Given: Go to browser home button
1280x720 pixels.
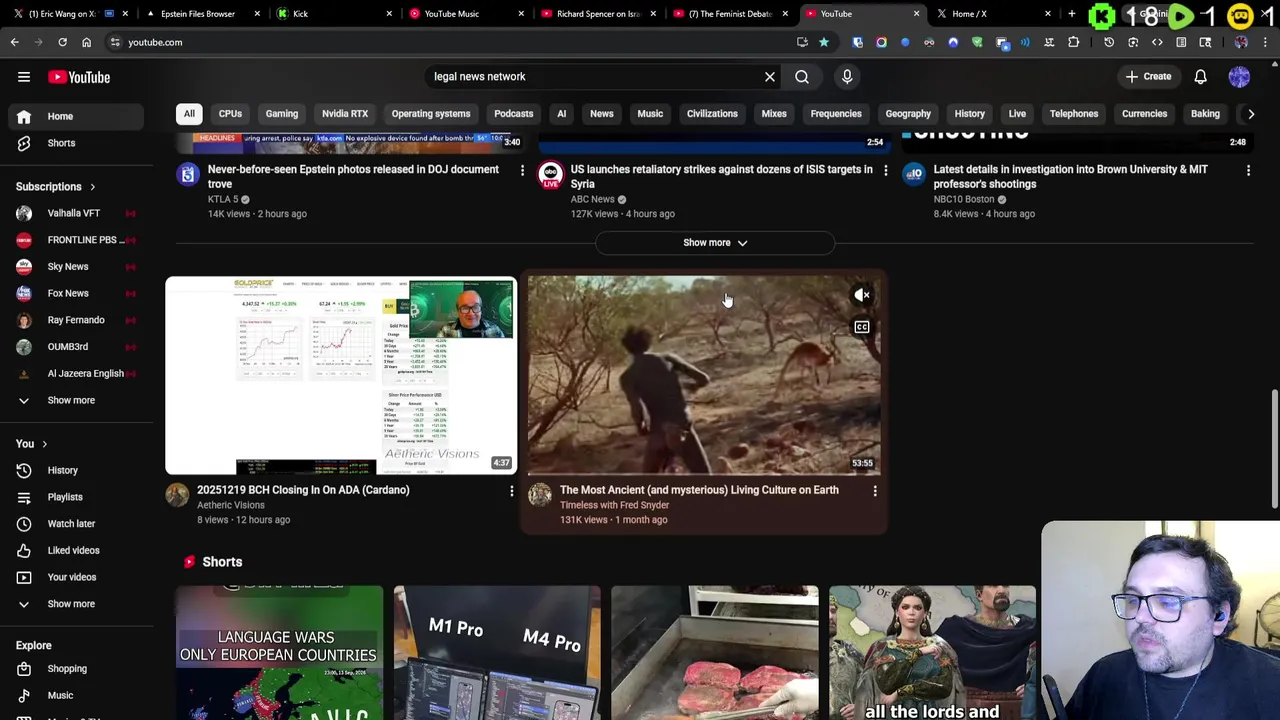Looking at the screenshot, I should coord(86,42).
